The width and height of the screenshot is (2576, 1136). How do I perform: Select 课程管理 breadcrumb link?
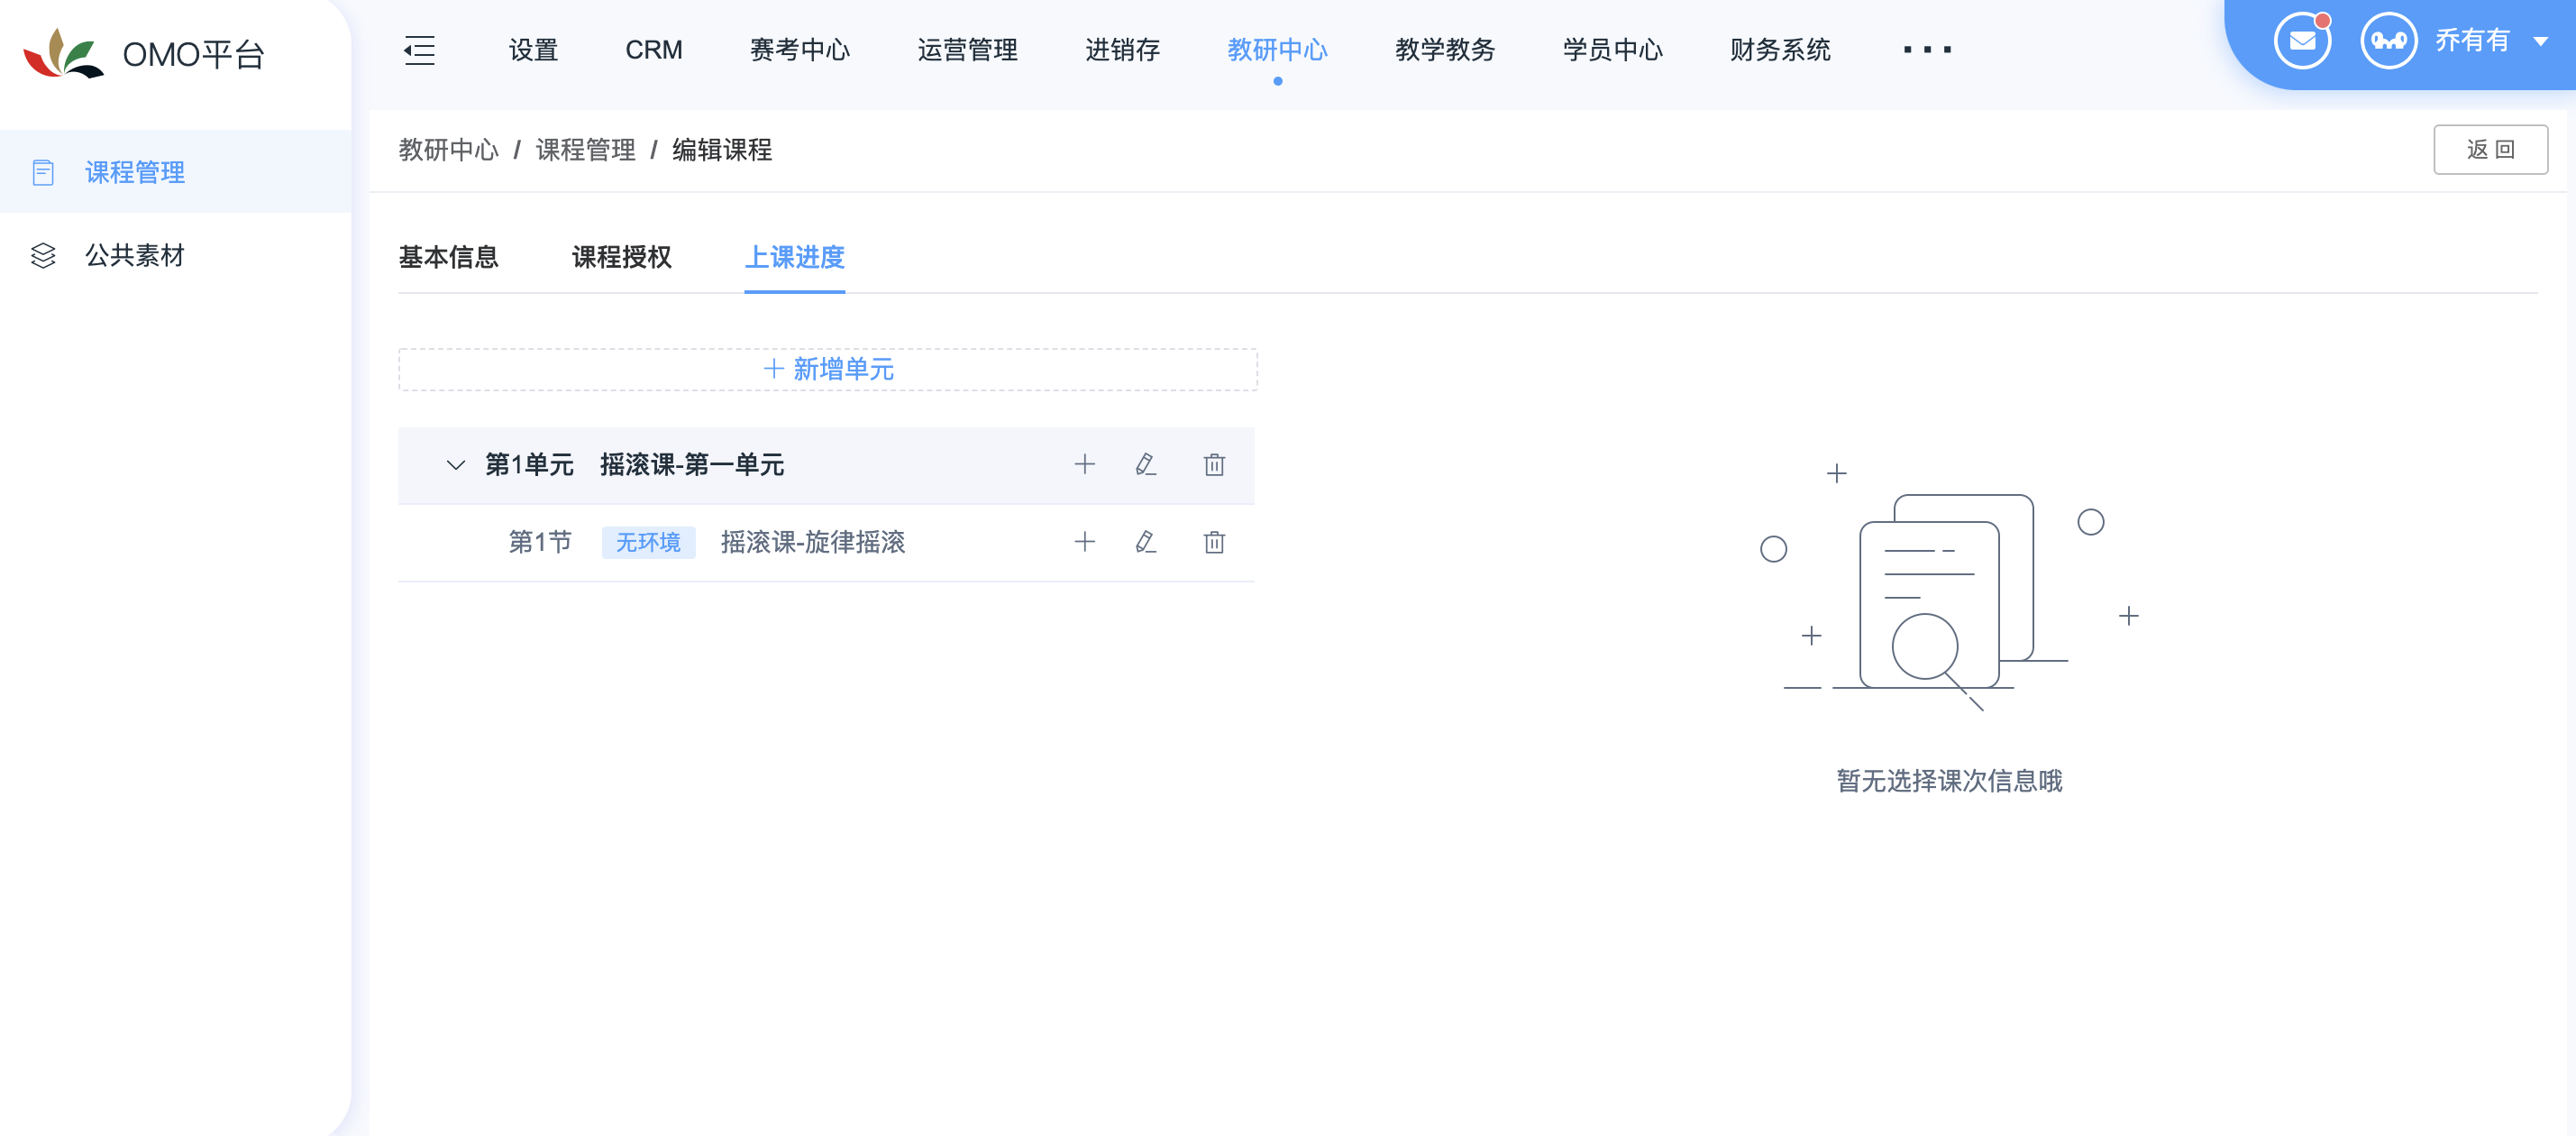[x=587, y=151]
